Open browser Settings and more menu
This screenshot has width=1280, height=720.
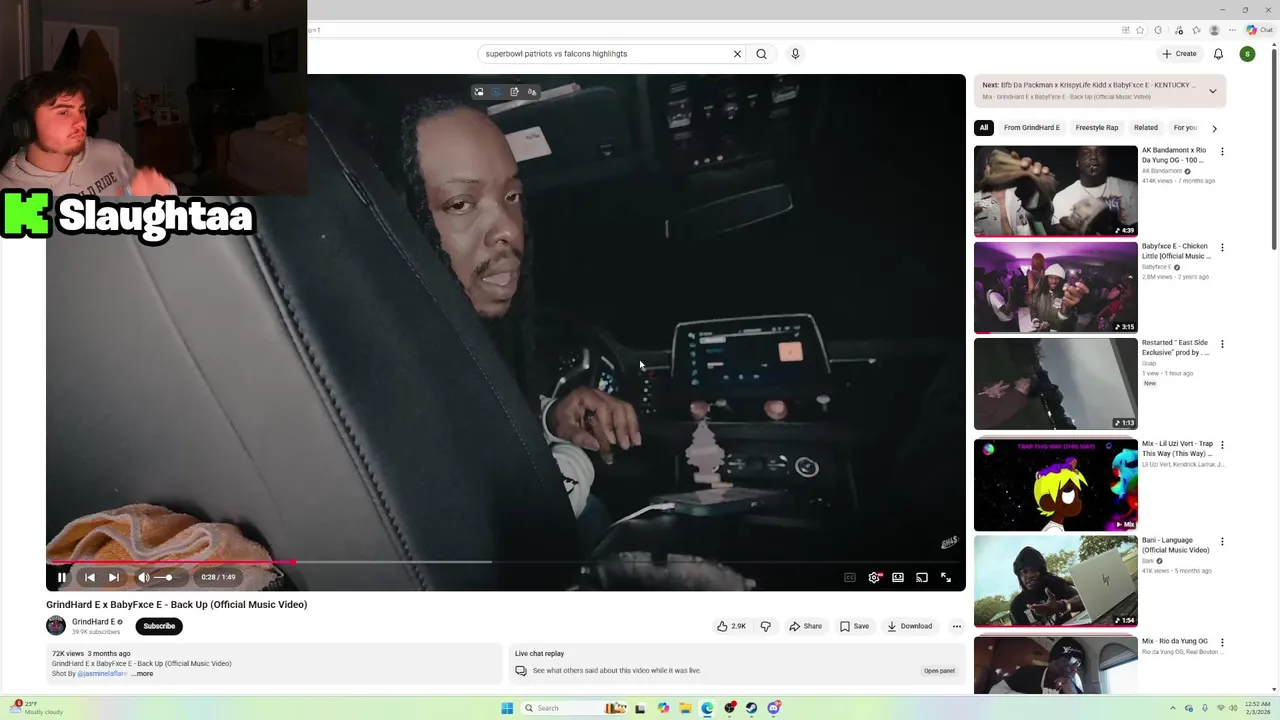pyautogui.click(x=1233, y=30)
